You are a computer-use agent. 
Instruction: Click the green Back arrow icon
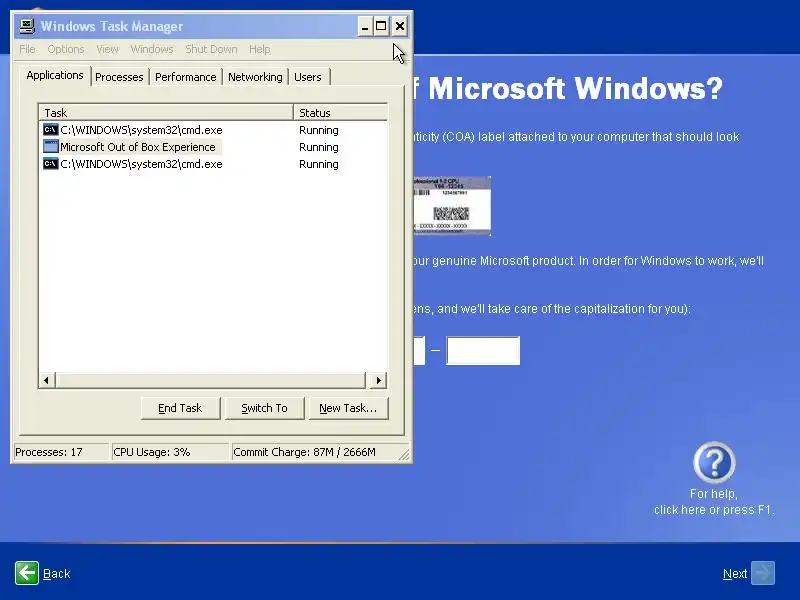pos(27,573)
